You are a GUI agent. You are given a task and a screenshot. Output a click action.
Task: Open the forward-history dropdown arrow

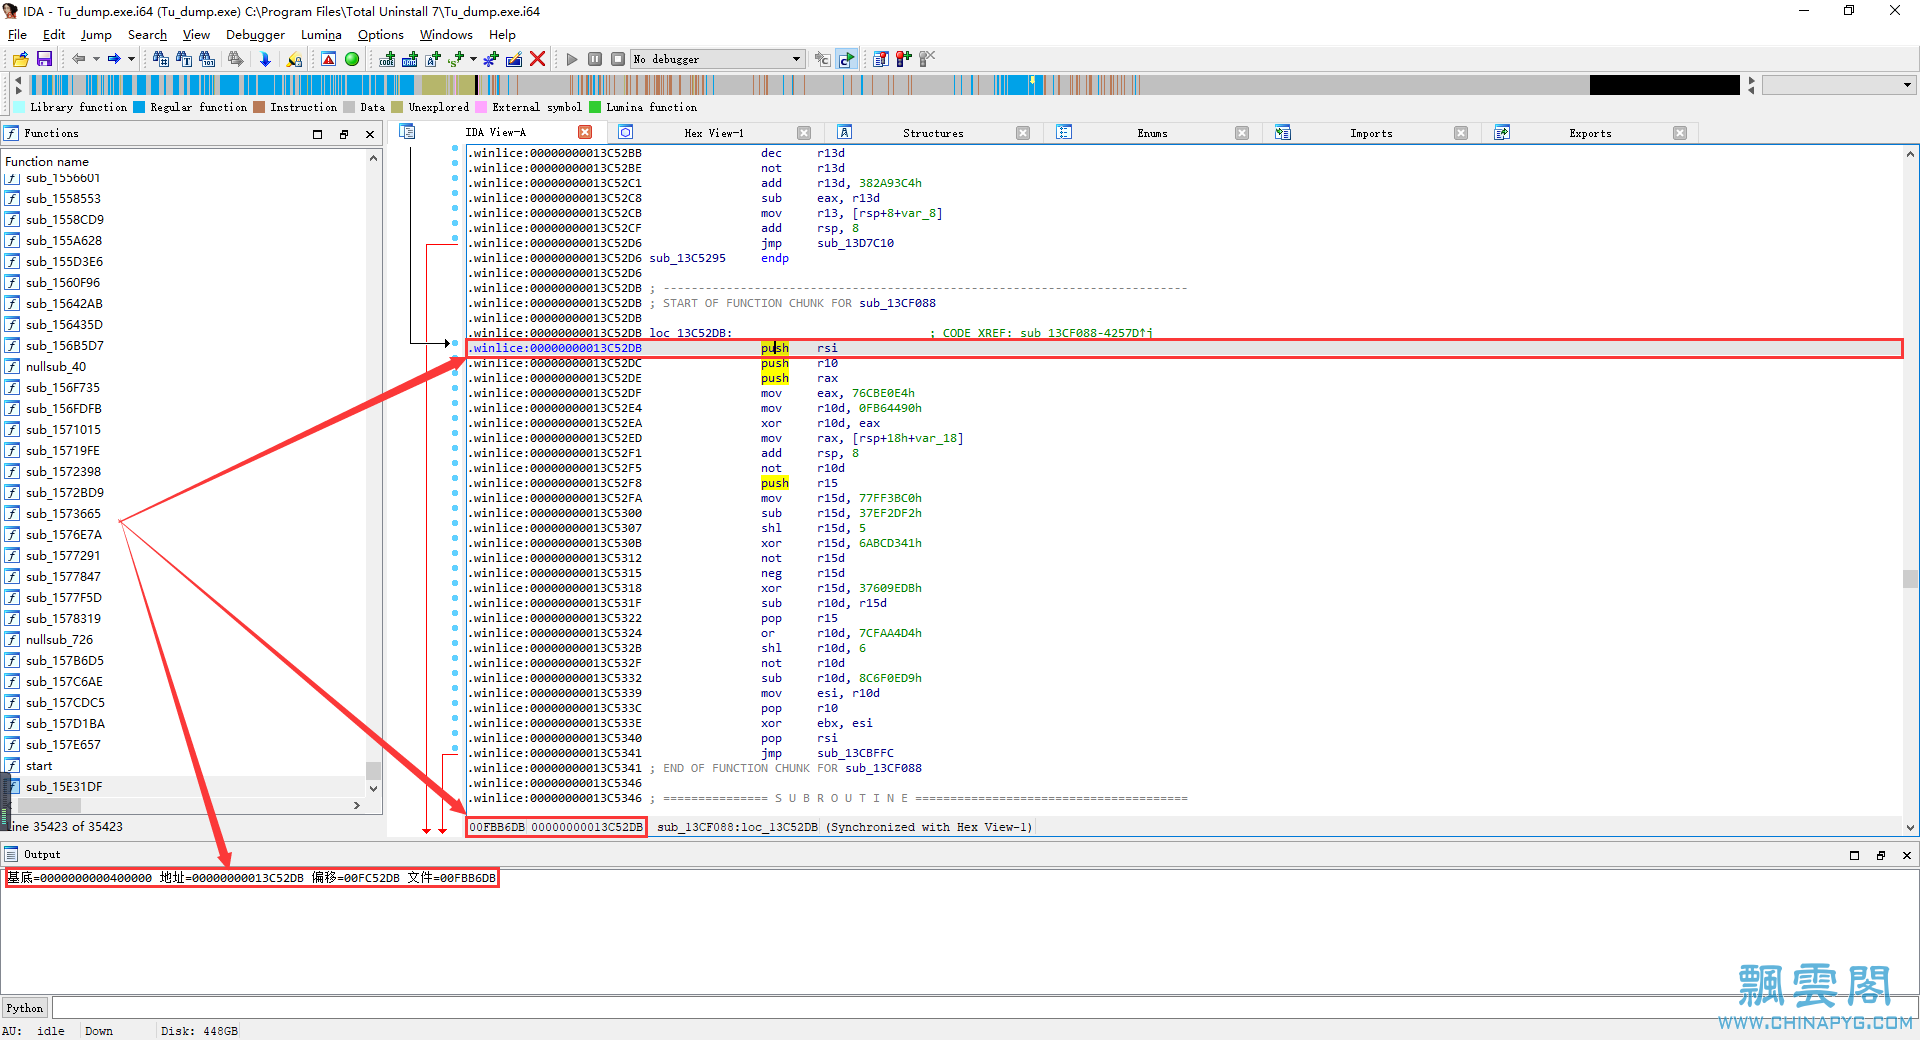pyautogui.click(x=131, y=59)
